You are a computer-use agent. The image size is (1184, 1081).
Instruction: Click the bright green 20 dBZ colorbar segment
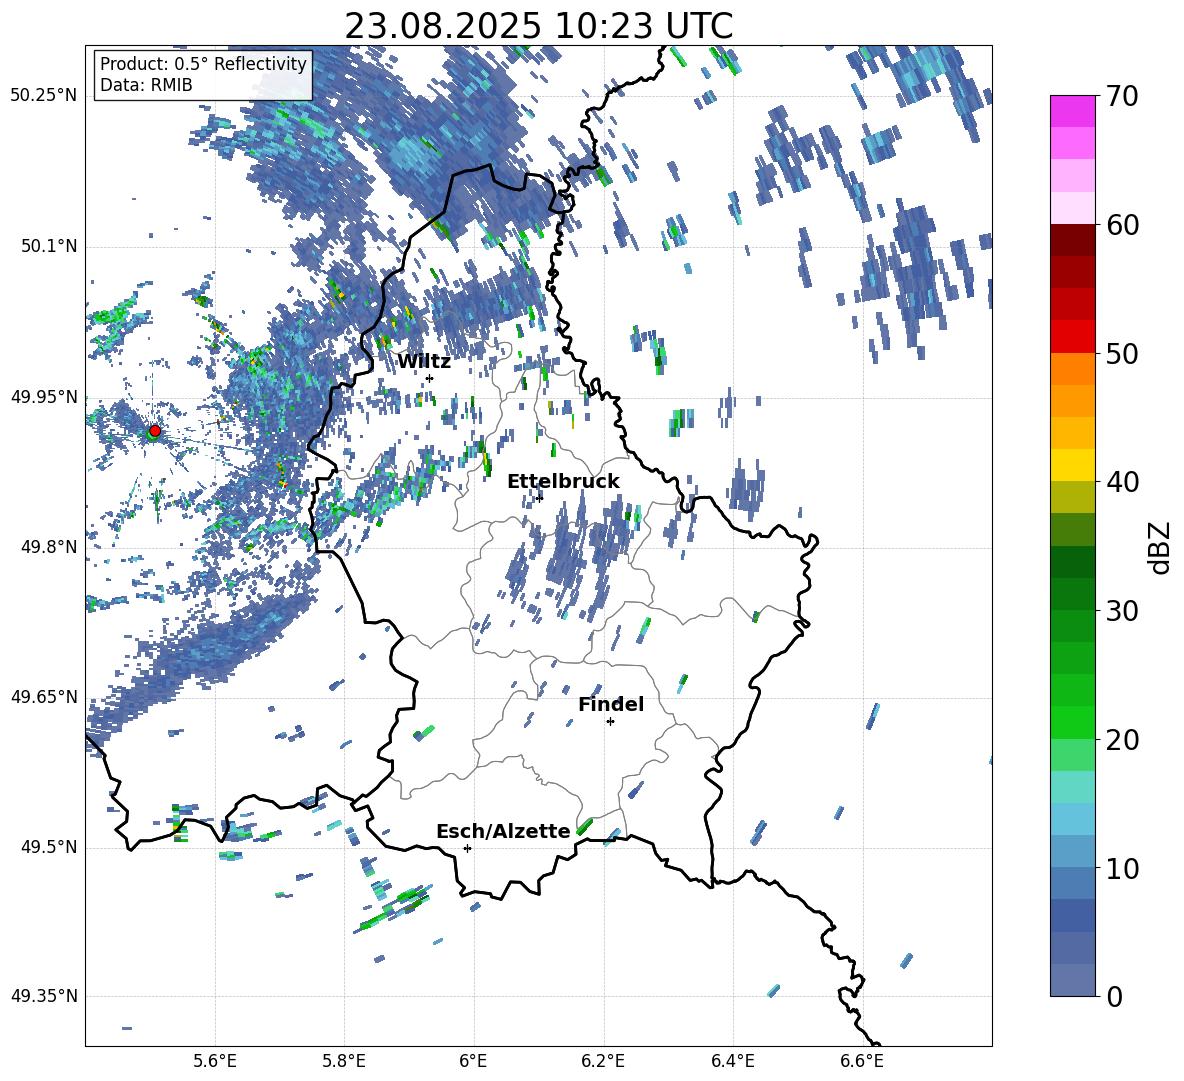(1072, 722)
